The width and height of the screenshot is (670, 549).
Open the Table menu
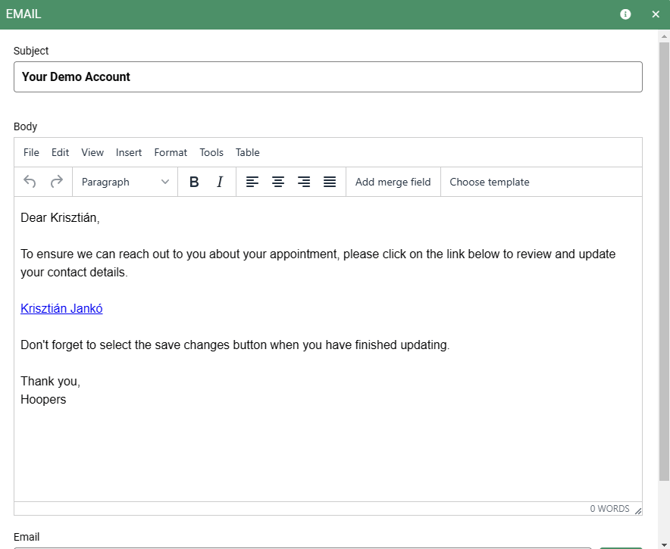247,153
